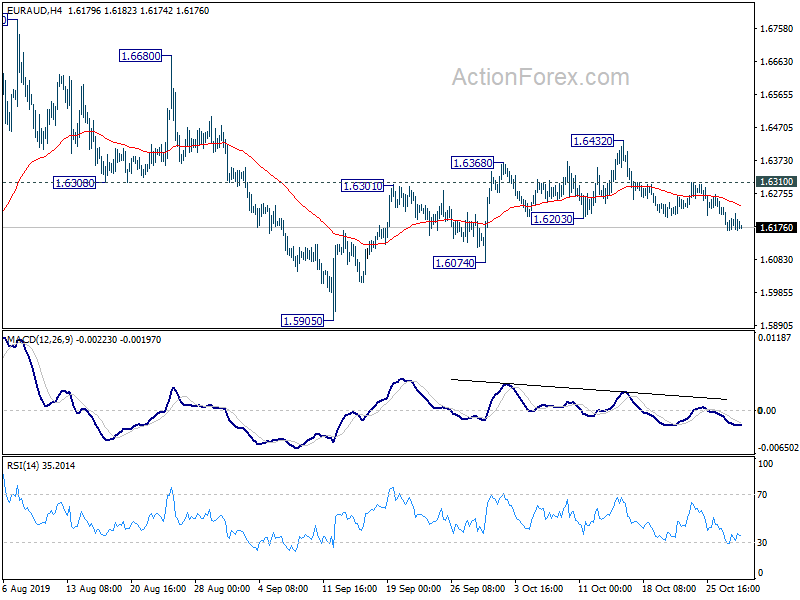Click the 3 Oct 16:00 date label
The height and width of the screenshot is (600, 800).
pos(539,588)
